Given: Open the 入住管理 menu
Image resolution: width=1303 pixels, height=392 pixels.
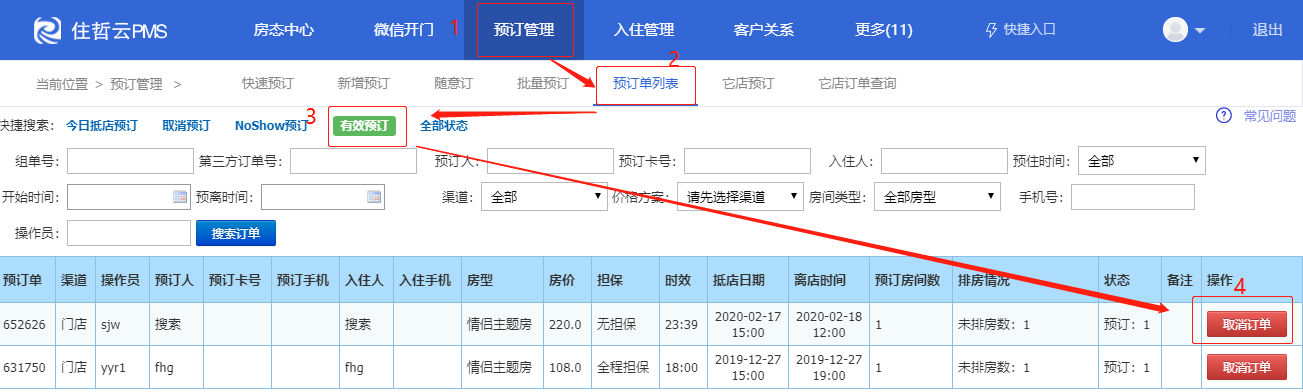Looking at the screenshot, I should tap(644, 30).
